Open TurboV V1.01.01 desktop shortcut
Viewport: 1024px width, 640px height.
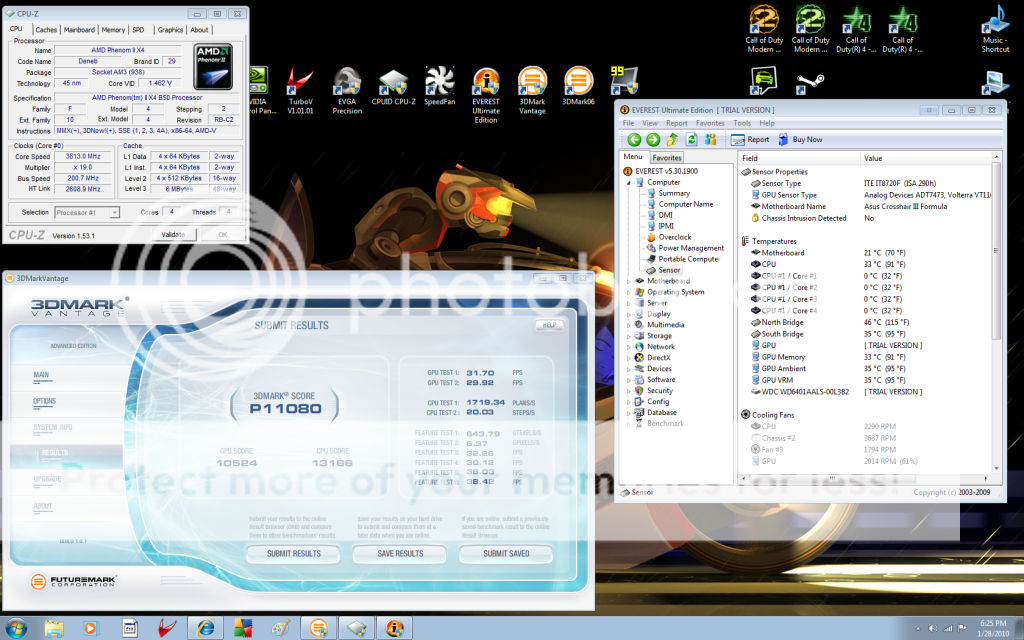300,91
